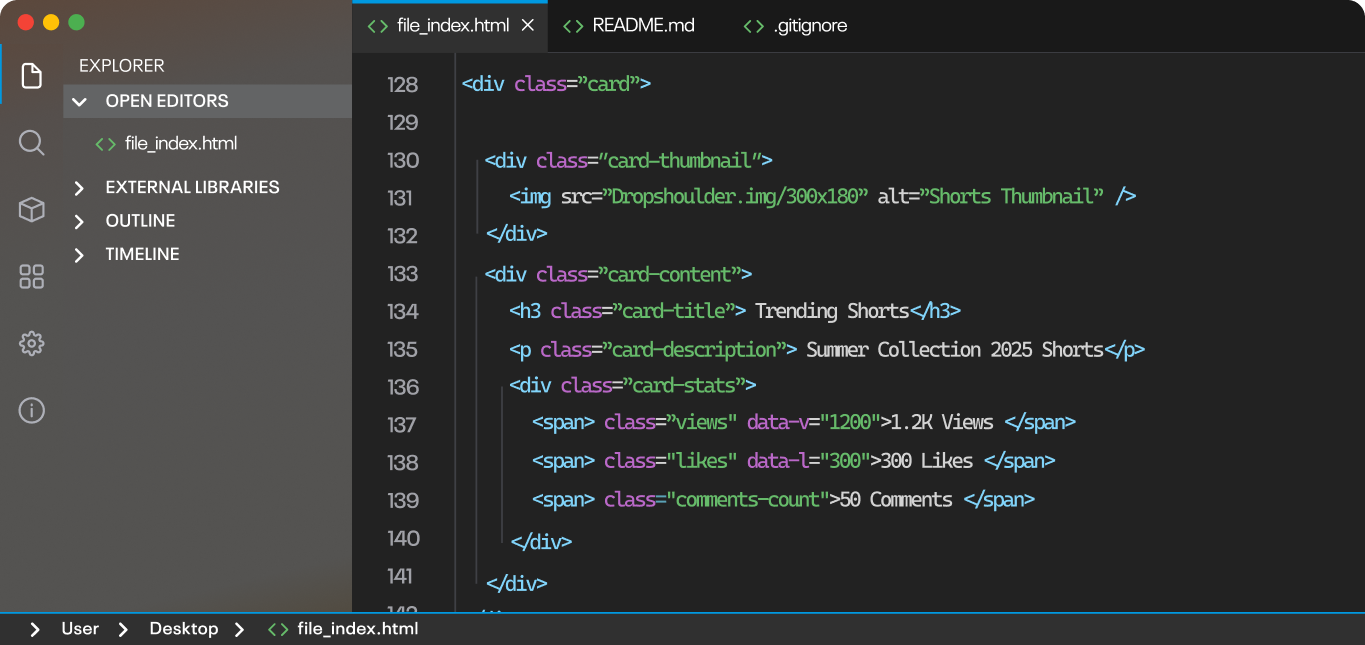Select the file_index.html editor tab
Viewport: 1365px width, 645px height.
tap(450, 26)
